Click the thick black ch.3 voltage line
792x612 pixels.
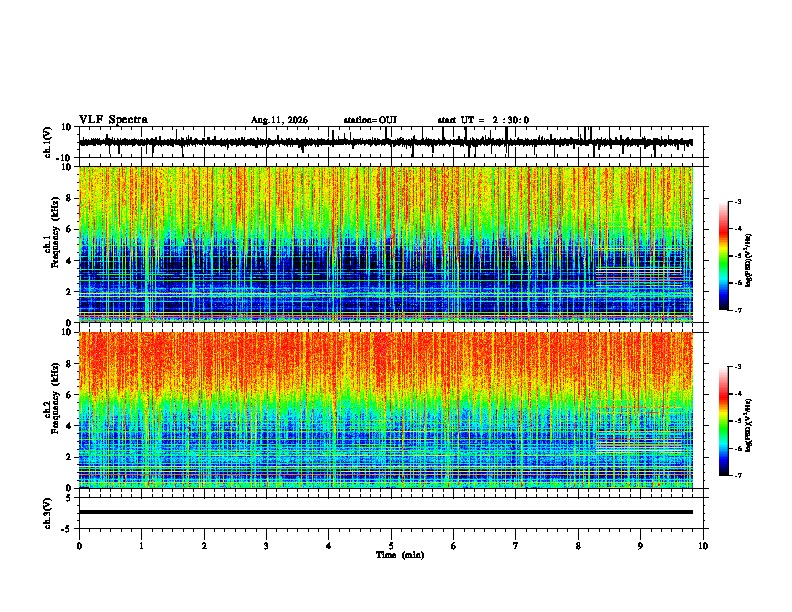[386, 512]
